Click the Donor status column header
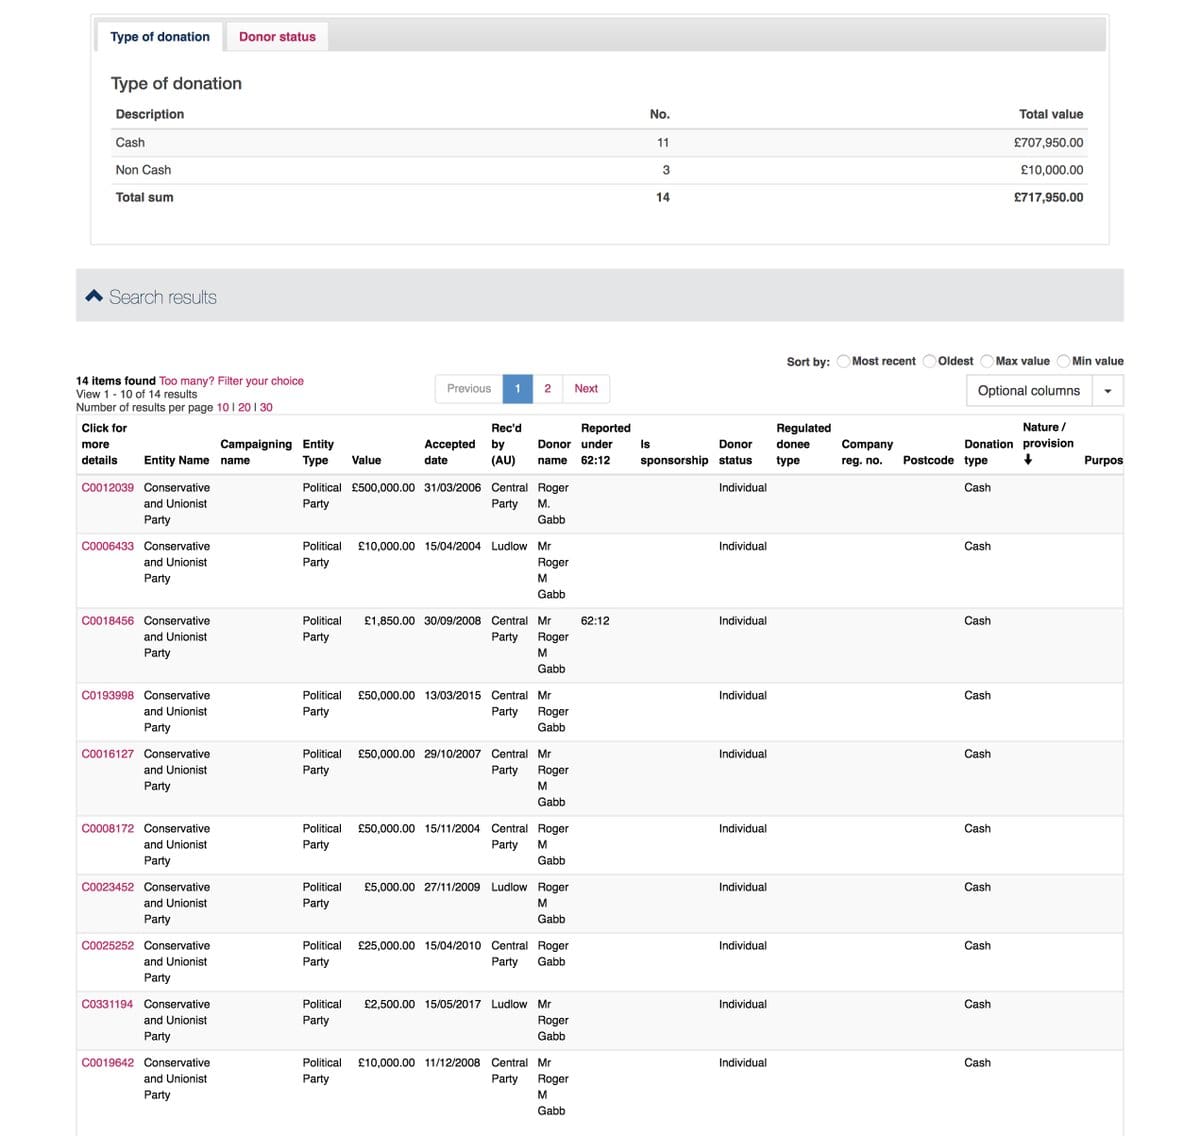Viewport: 1200px width, 1136px height. click(x=735, y=452)
